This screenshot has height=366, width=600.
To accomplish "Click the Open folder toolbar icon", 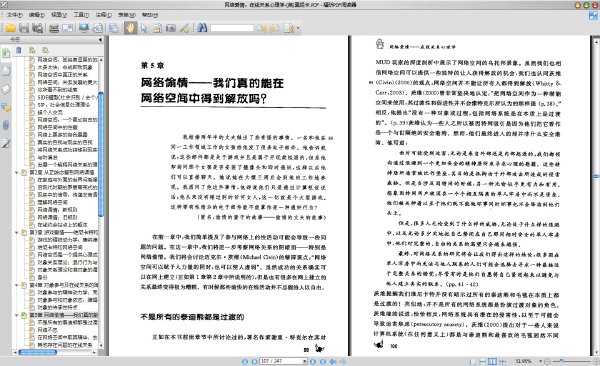I will point(10,28).
